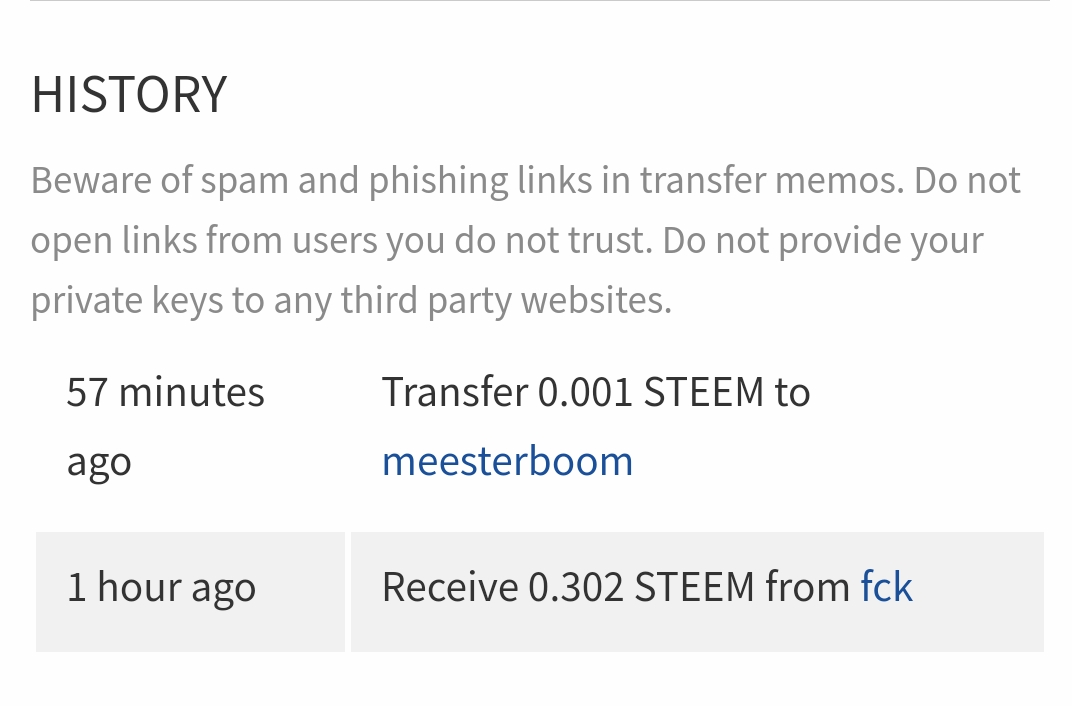Click the word 'Transfer' in first row
Screen dimensions: 1072x706
pyautogui.click(x=454, y=392)
